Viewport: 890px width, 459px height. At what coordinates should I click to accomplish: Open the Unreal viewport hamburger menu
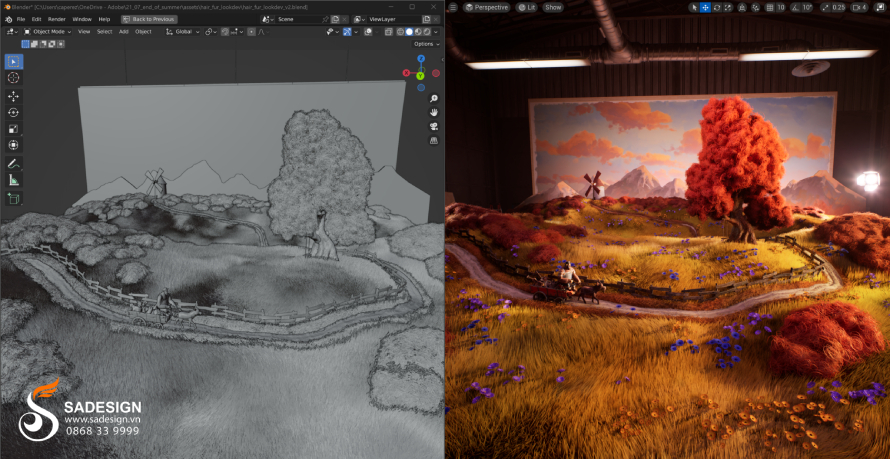(453, 7)
